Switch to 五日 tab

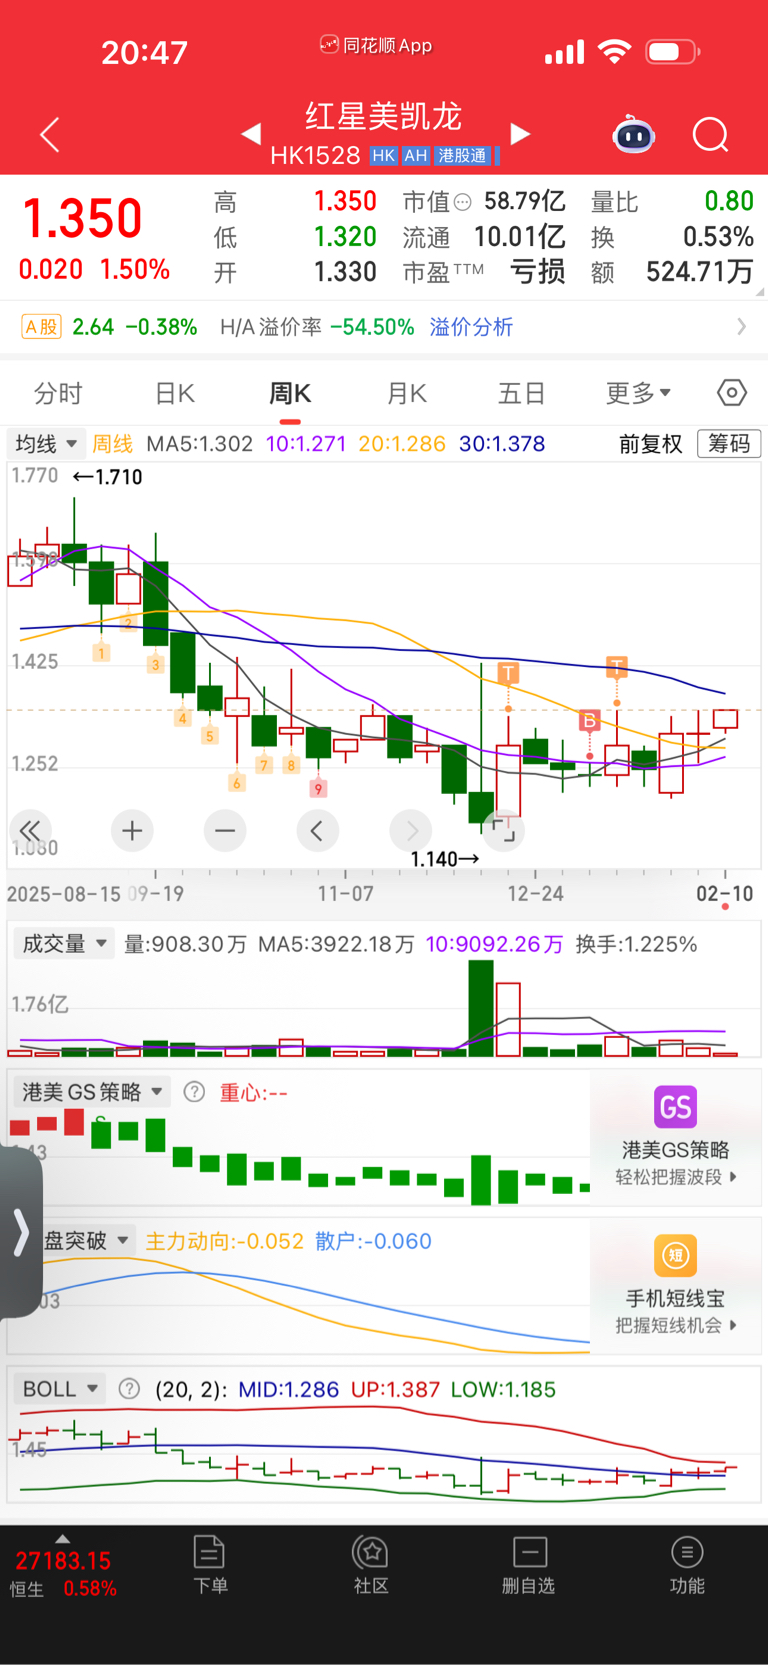(522, 393)
